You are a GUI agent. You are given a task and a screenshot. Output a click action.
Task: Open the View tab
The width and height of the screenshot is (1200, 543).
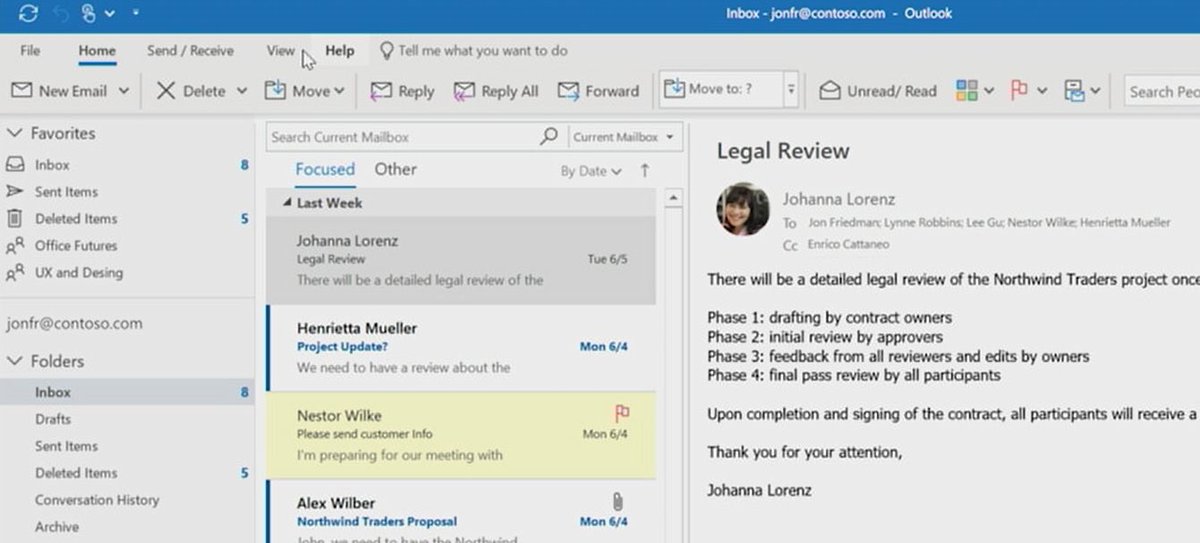click(281, 51)
